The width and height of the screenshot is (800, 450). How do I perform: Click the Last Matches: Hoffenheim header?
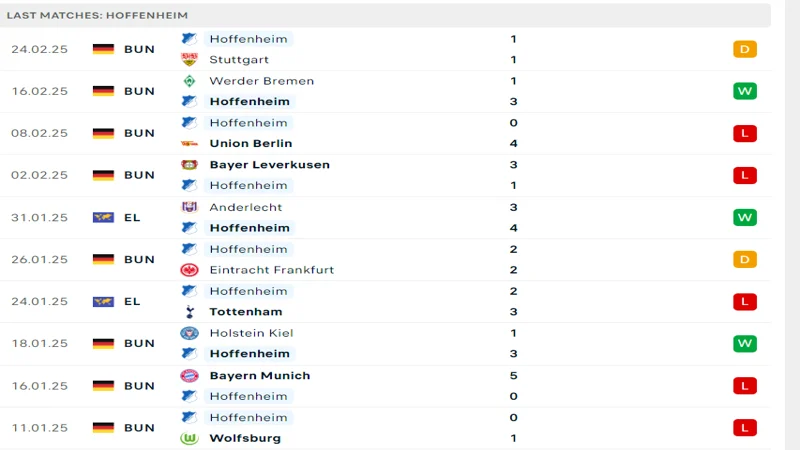(x=97, y=15)
